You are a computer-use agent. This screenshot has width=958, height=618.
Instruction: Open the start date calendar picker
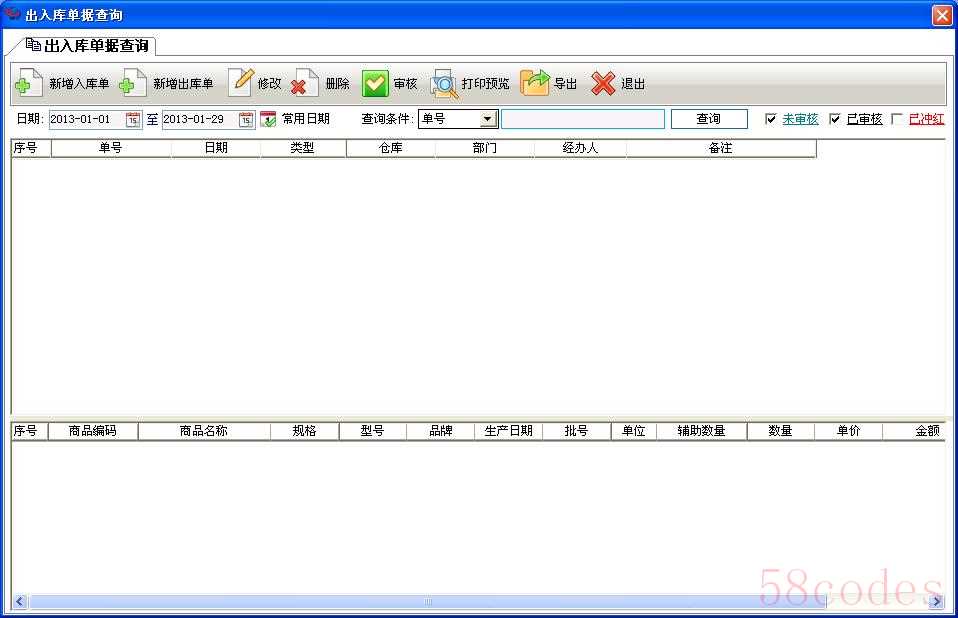(x=133, y=120)
